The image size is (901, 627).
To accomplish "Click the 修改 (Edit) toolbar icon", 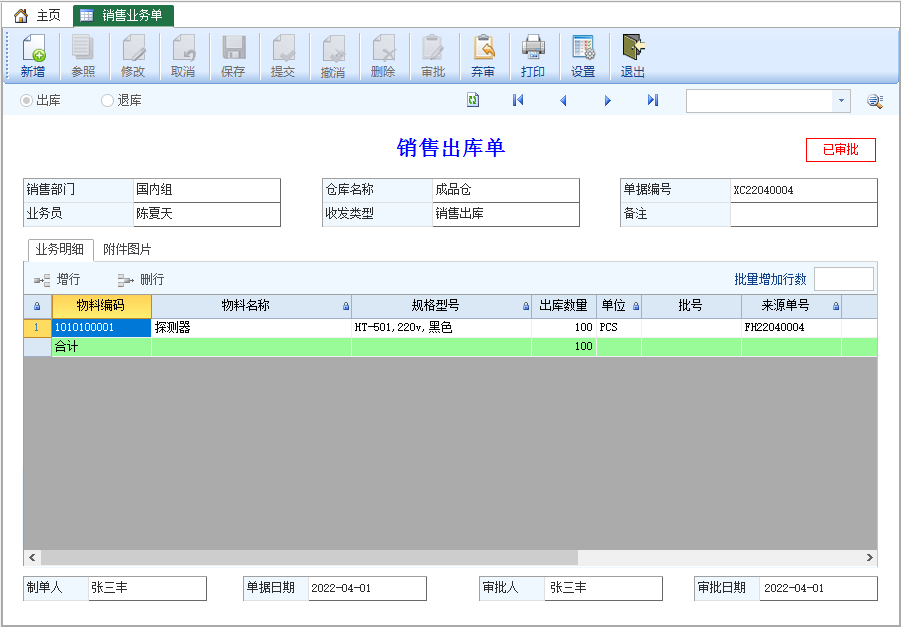I will click(133, 48).
